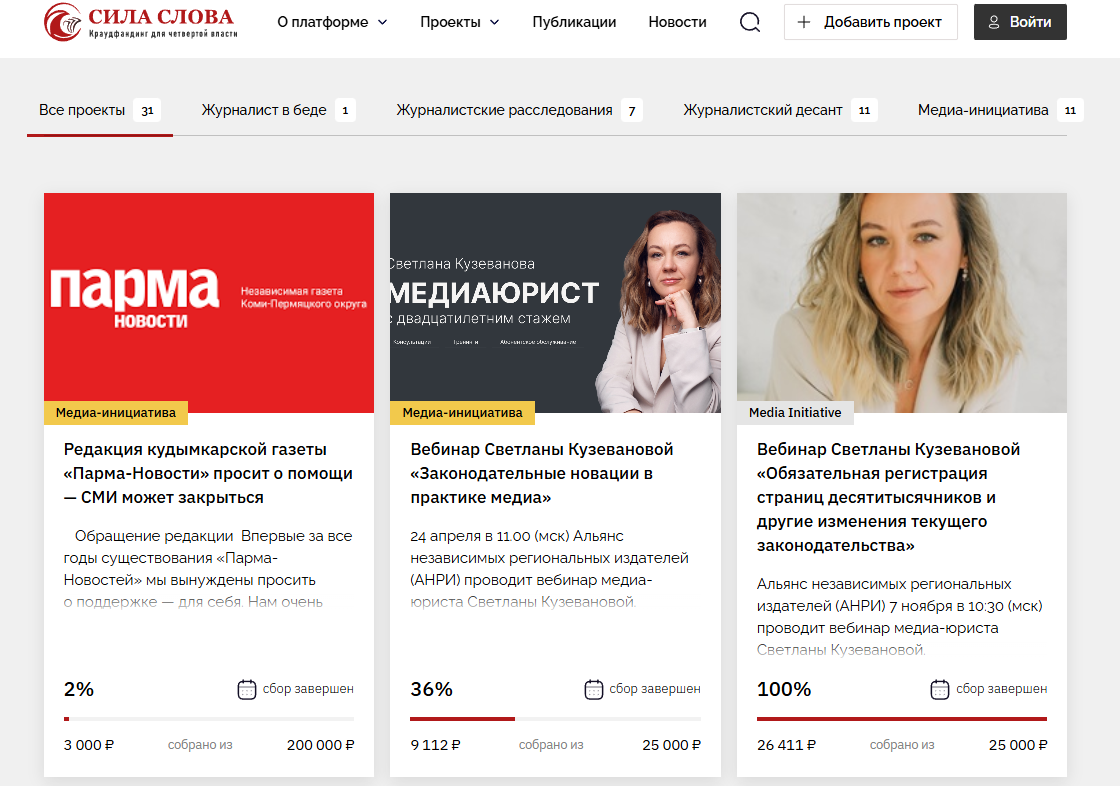This screenshot has width=1120, height=786.
Task: Click the Media Initiative label badge
Action: click(795, 412)
